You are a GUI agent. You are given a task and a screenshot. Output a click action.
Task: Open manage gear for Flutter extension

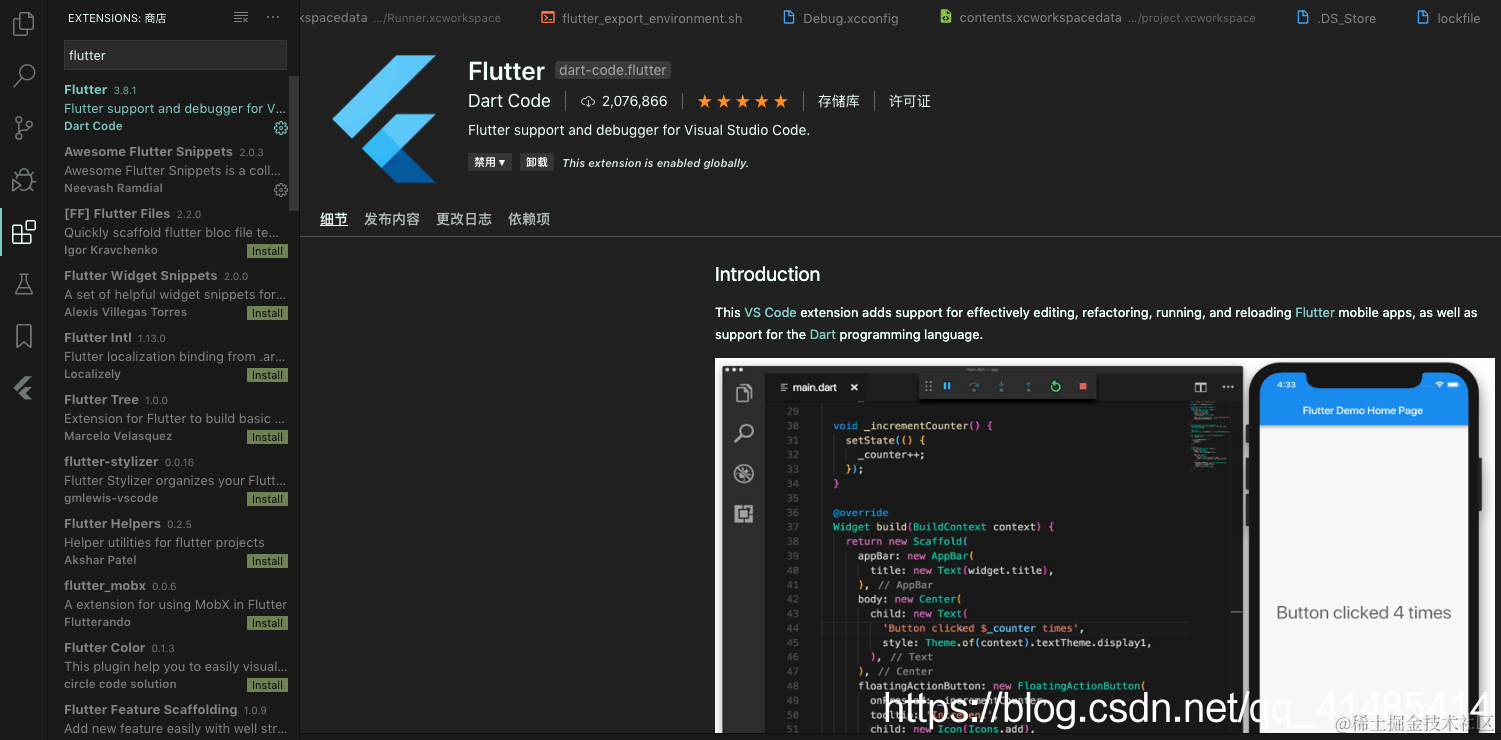click(281, 128)
